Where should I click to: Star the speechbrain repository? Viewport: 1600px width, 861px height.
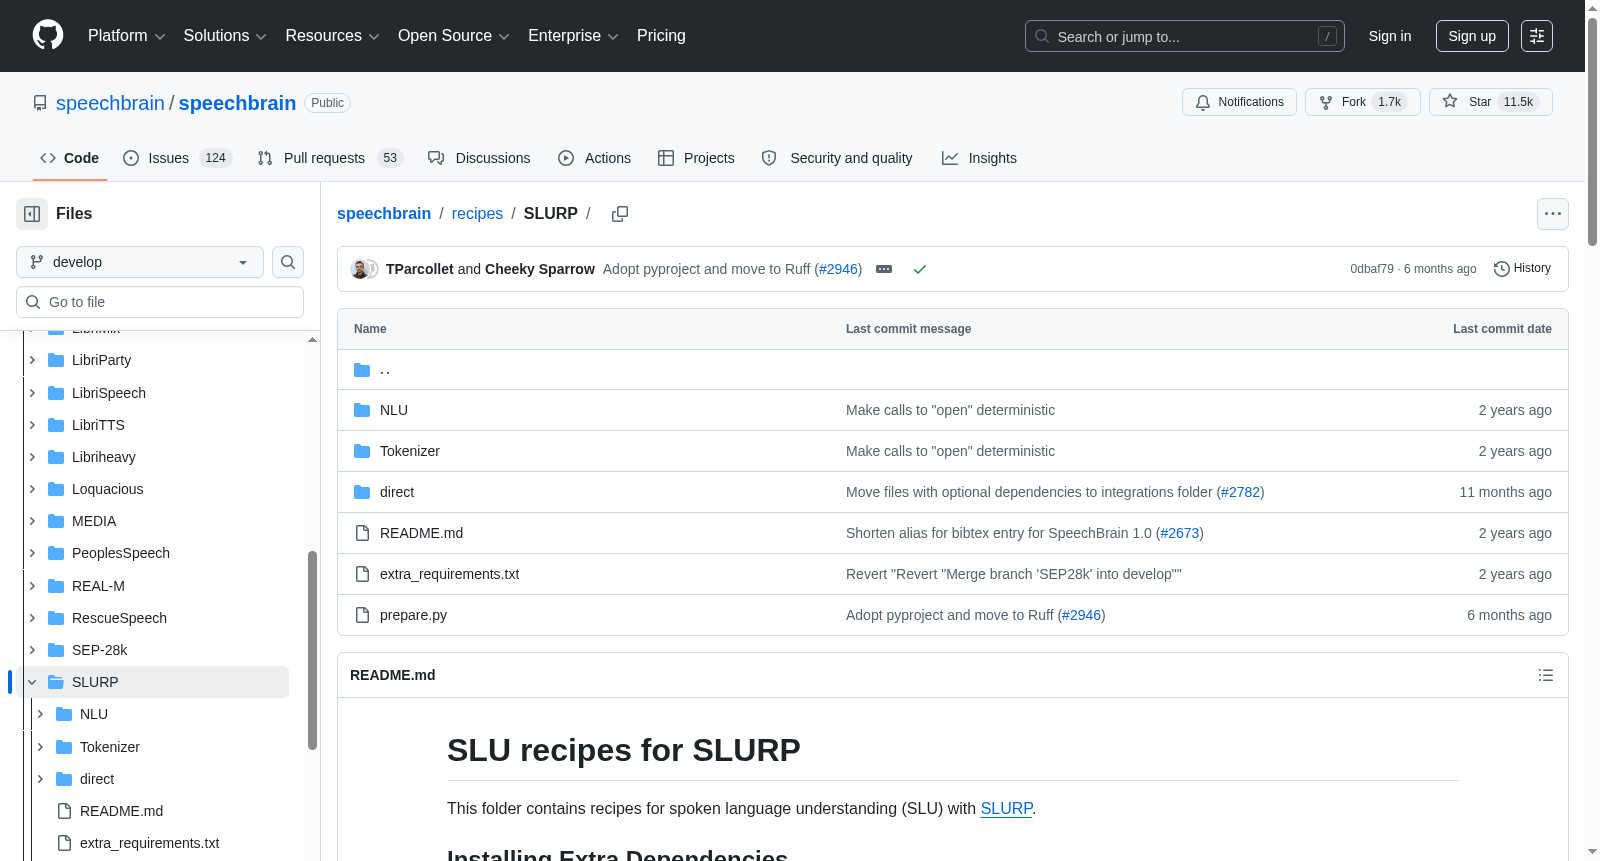click(x=1491, y=102)
